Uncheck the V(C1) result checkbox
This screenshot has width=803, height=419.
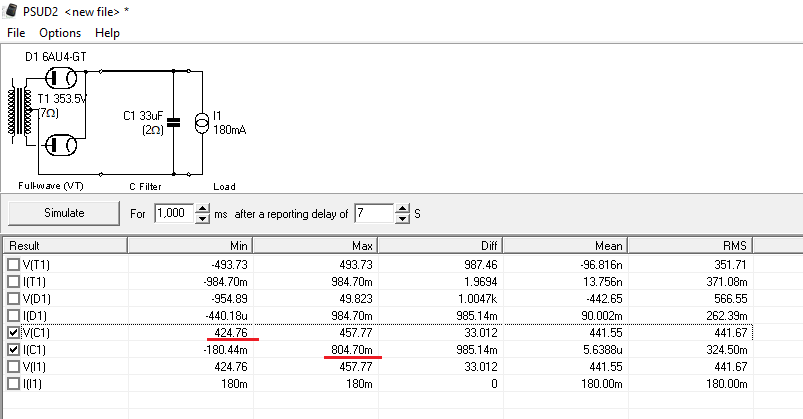[14, 332]
